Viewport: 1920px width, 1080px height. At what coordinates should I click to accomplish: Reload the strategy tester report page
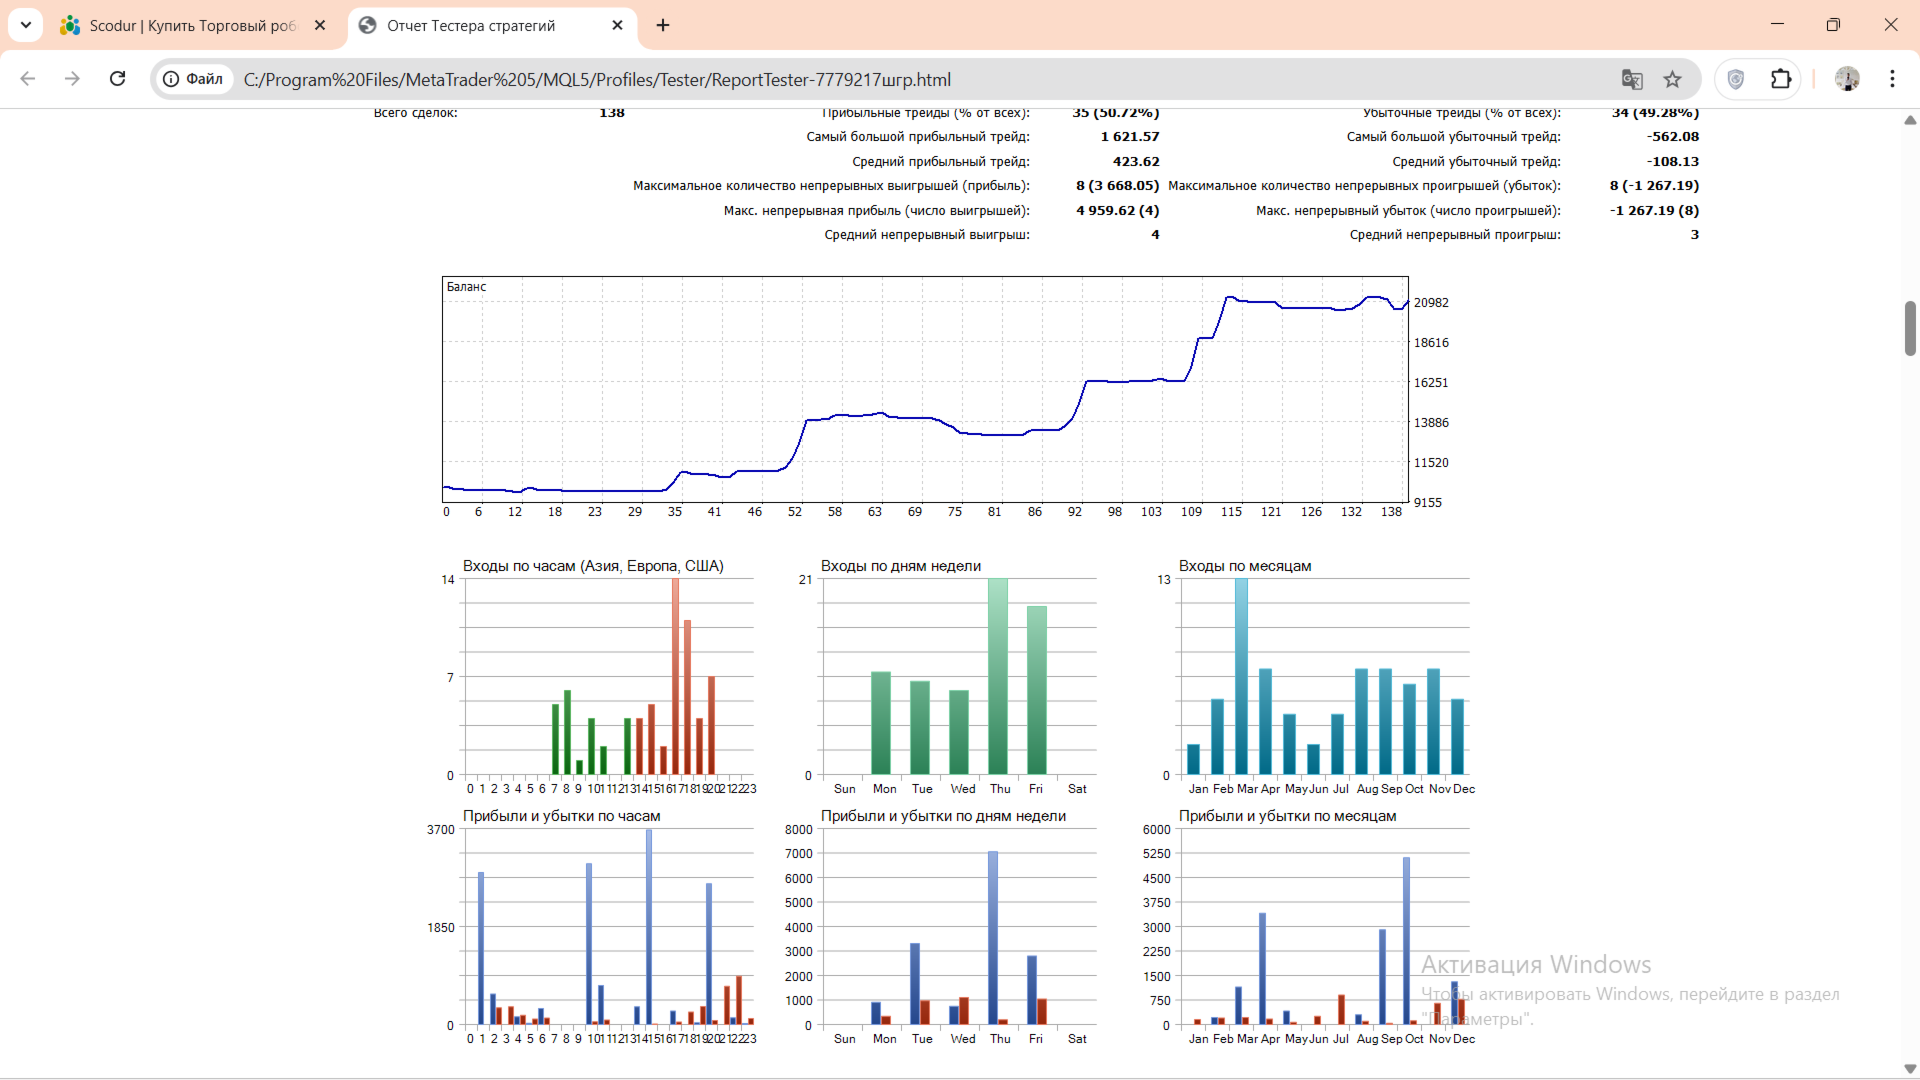tap(118, 79)
